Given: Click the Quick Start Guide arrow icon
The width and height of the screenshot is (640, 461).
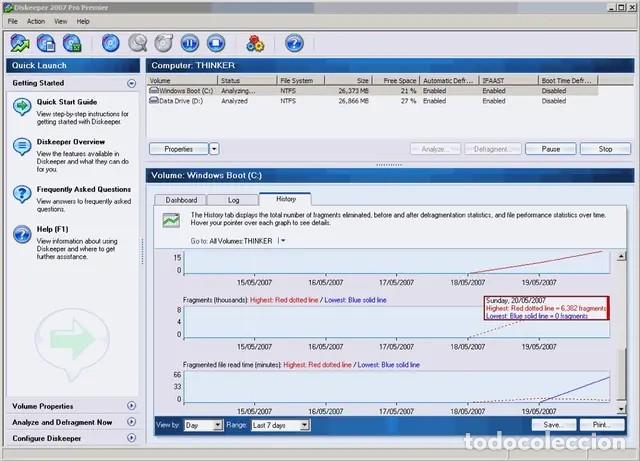Looking at the screenshot, I should pyautogui.click(x=22, y=107).
